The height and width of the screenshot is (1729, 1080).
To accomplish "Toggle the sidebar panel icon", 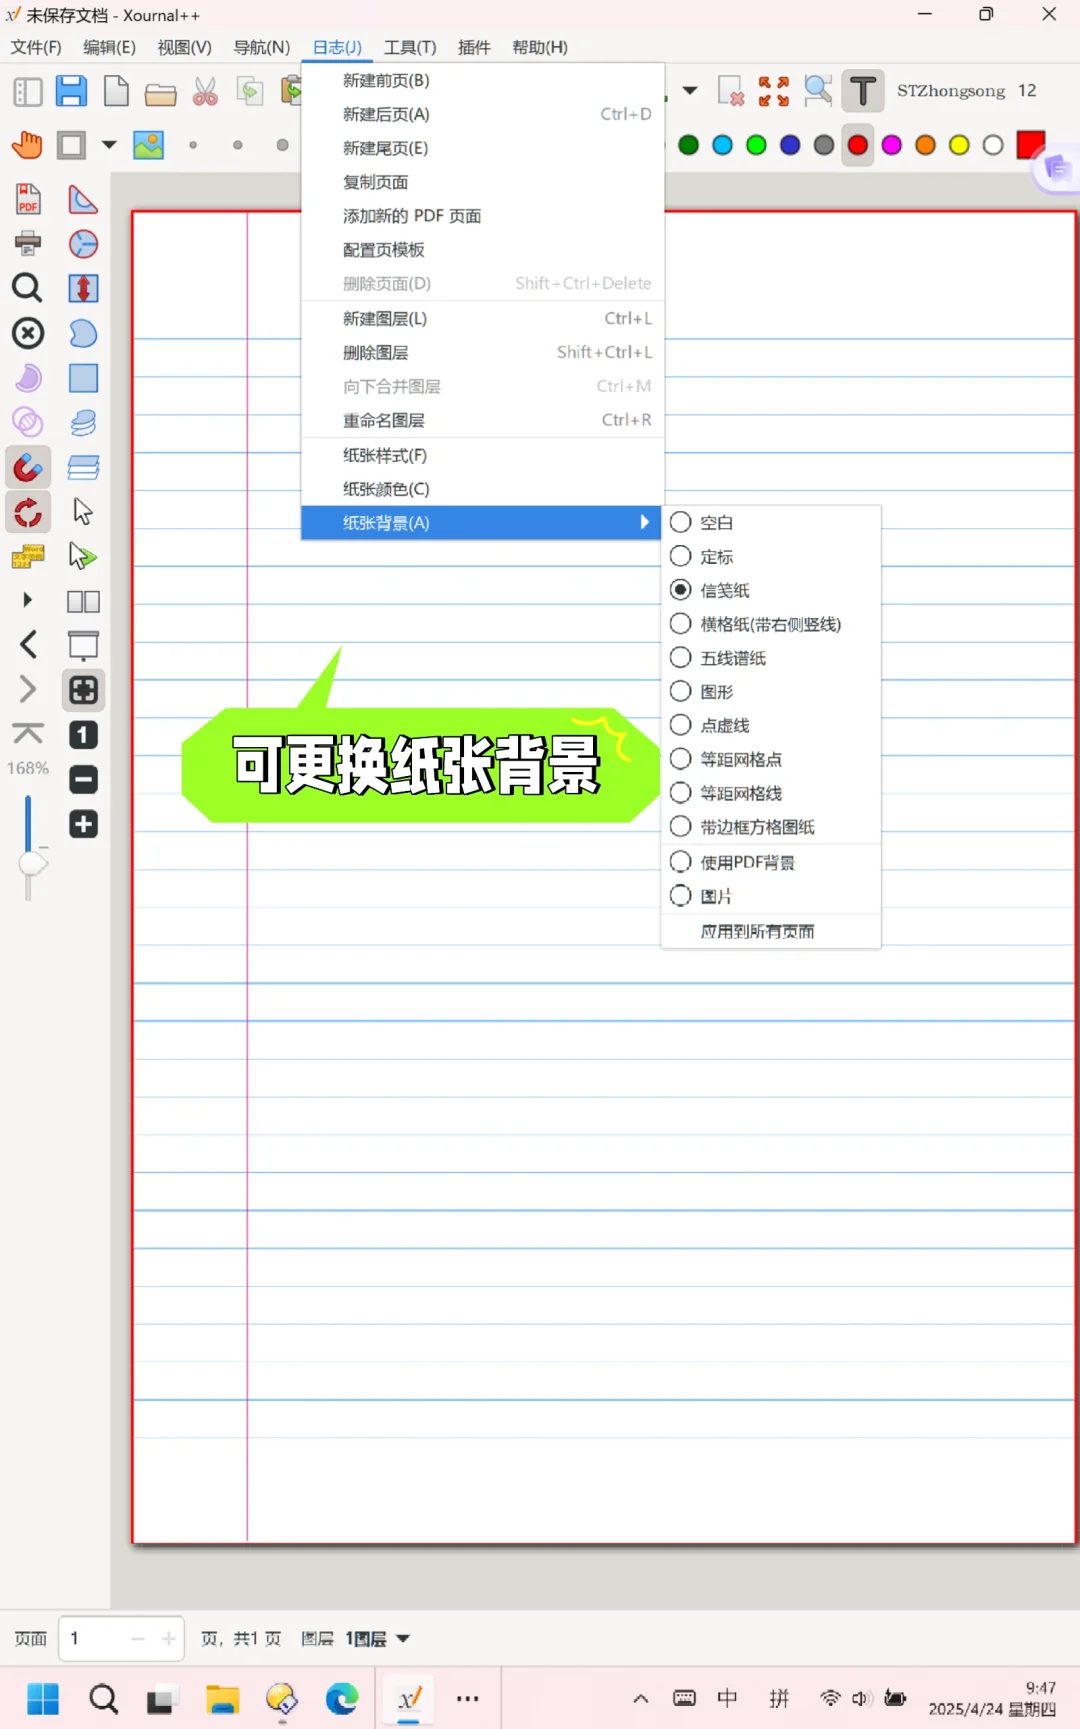I will tap(28, 92).
